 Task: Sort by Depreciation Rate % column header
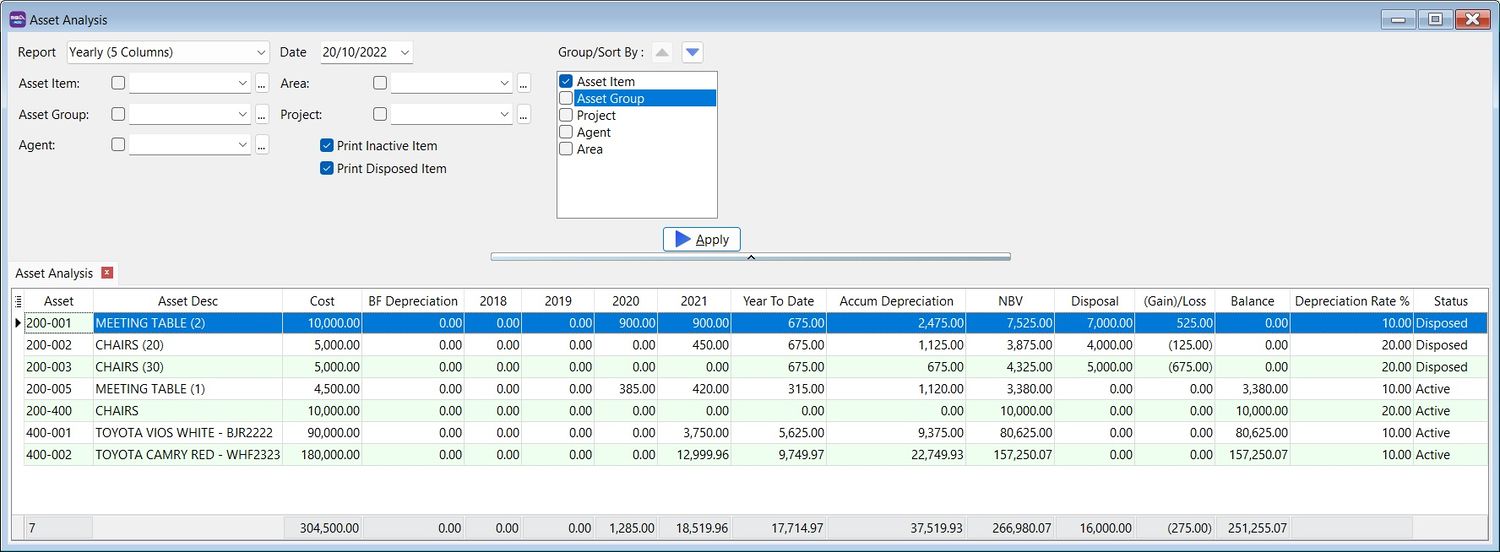(x=1351, y=301)
